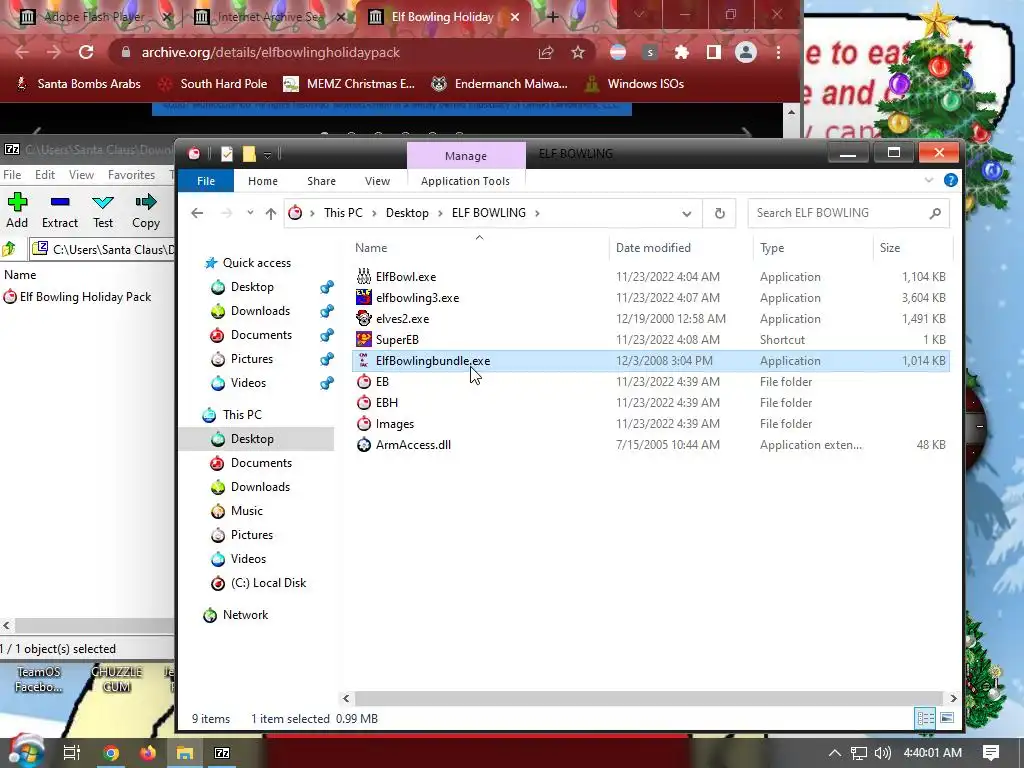The width and height of the screenshot is (1024, 768).
Task: Refresh the ELF BOWLING folder
Action: tap(719, 213)
